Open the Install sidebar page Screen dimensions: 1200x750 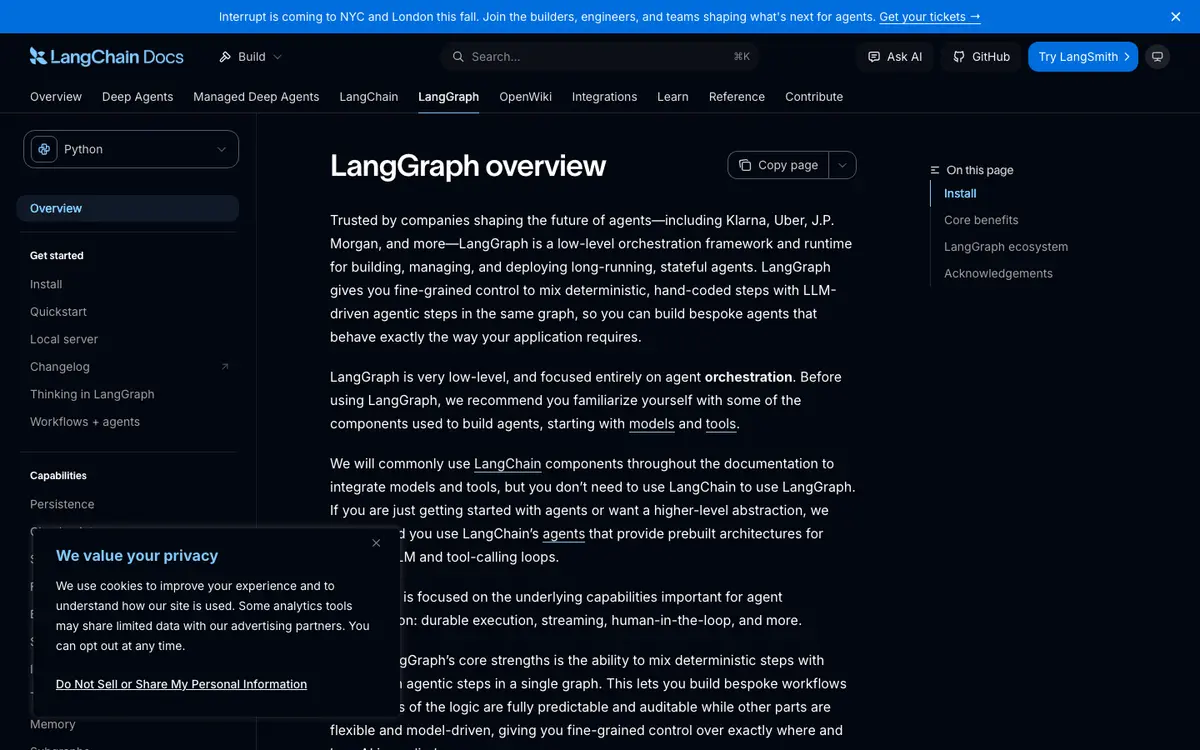[46, 284]
